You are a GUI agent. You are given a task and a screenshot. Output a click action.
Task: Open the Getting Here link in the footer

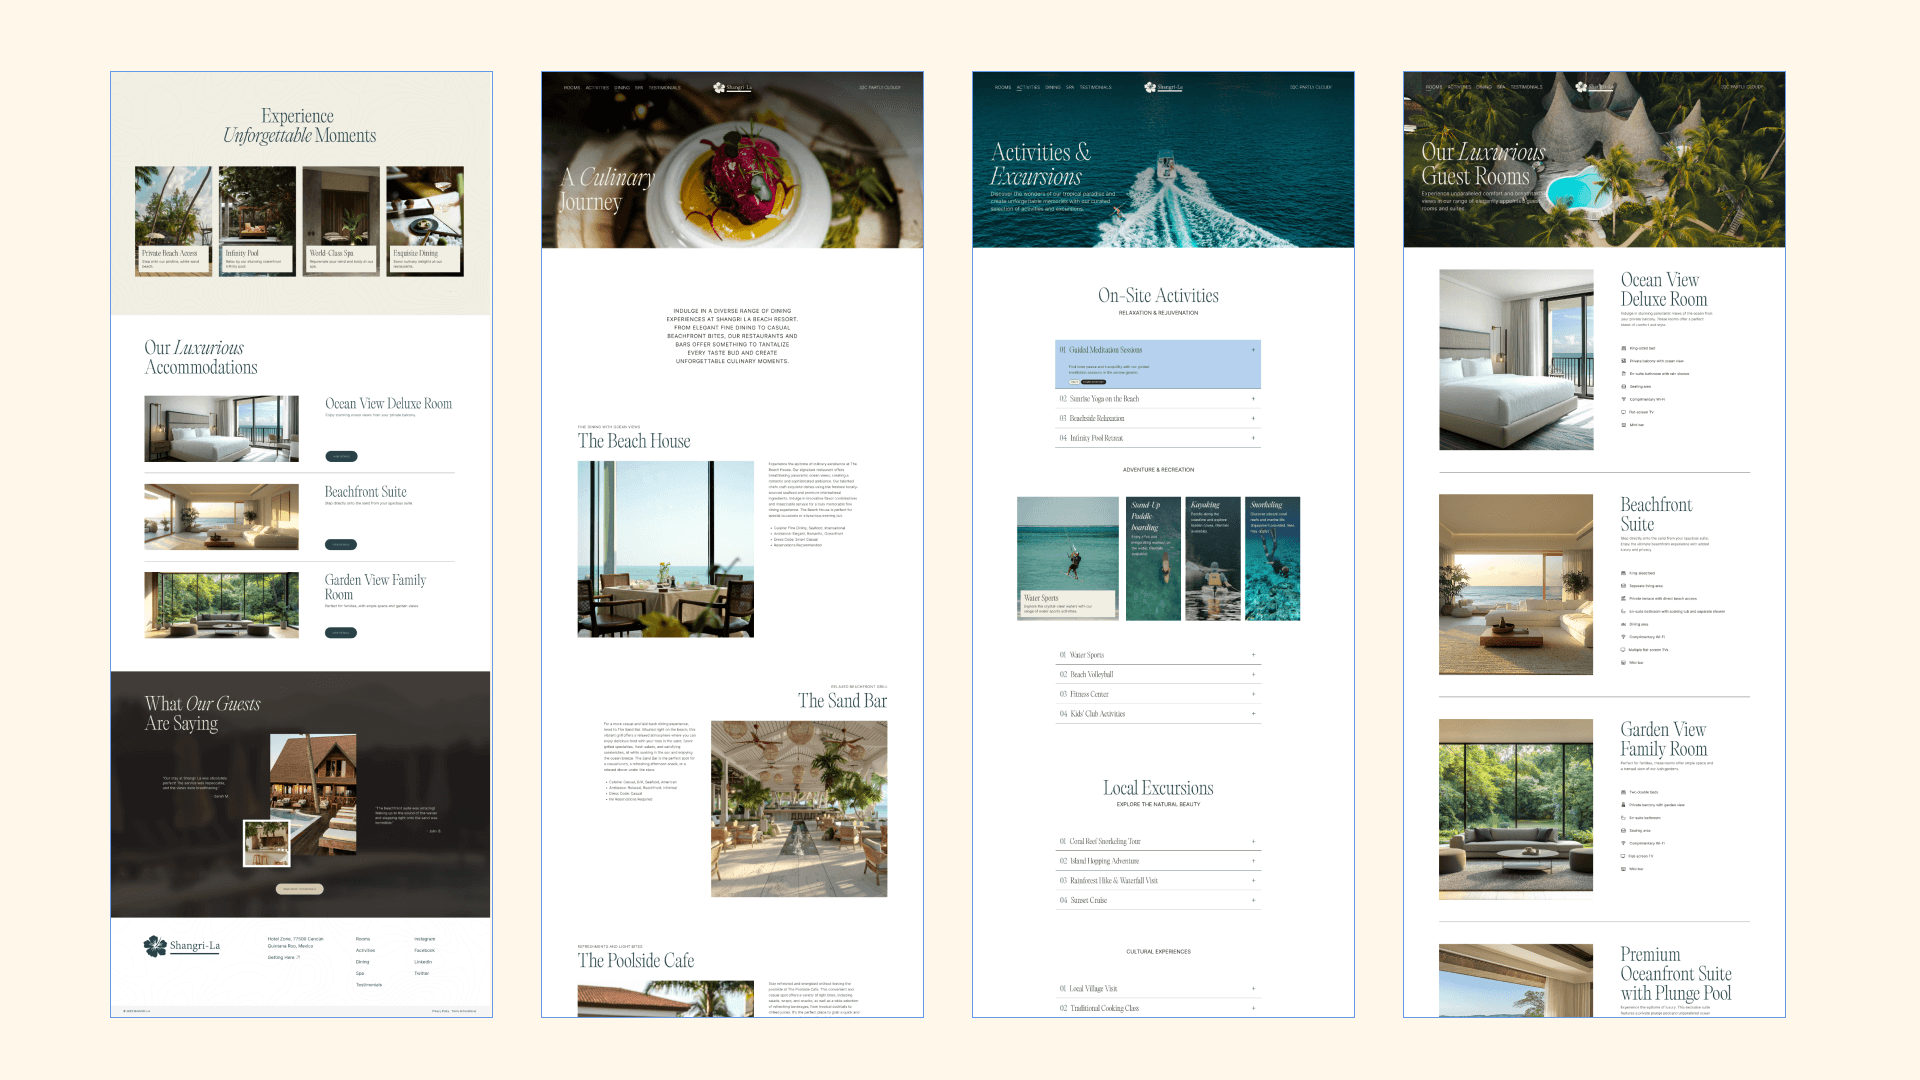[284, 957]
